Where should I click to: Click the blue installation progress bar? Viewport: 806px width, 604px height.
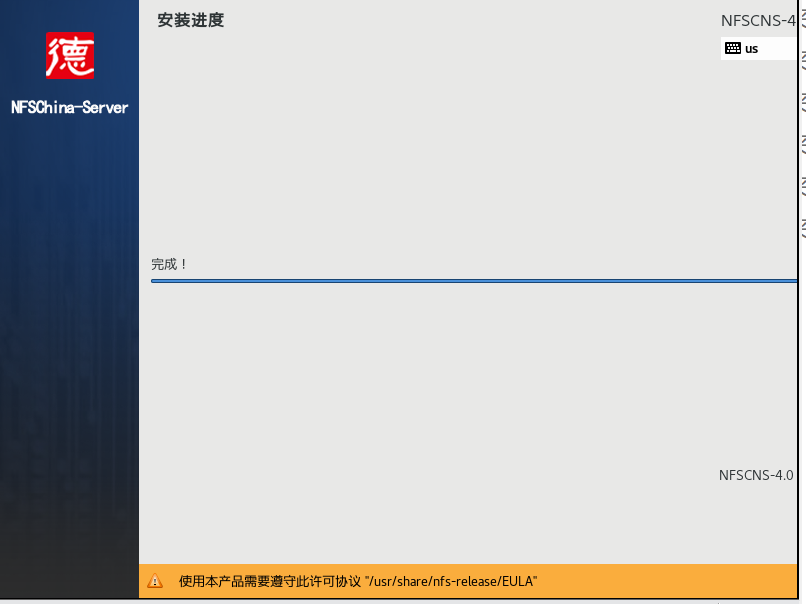[470, 281]
